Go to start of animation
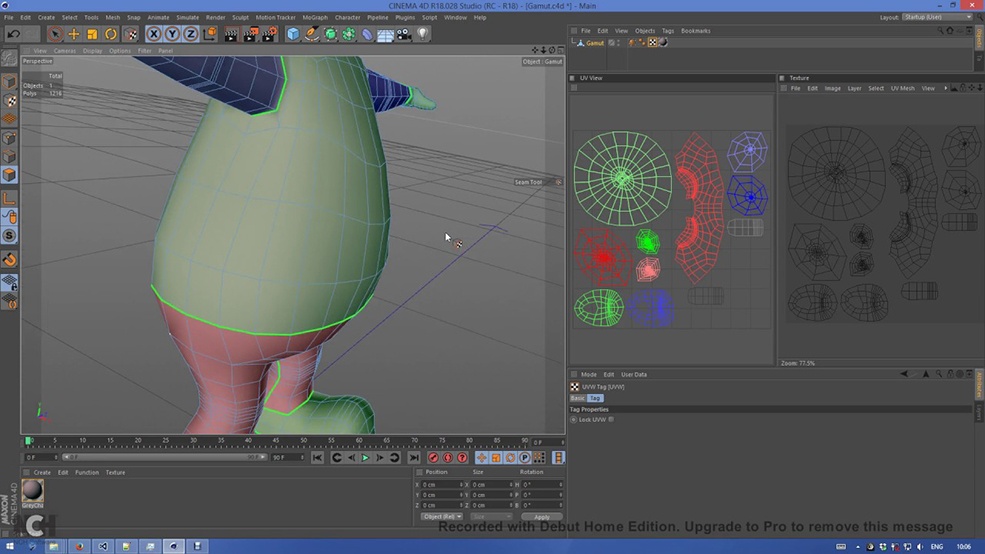Screen dimensions: 985x554 coord(317,458)
